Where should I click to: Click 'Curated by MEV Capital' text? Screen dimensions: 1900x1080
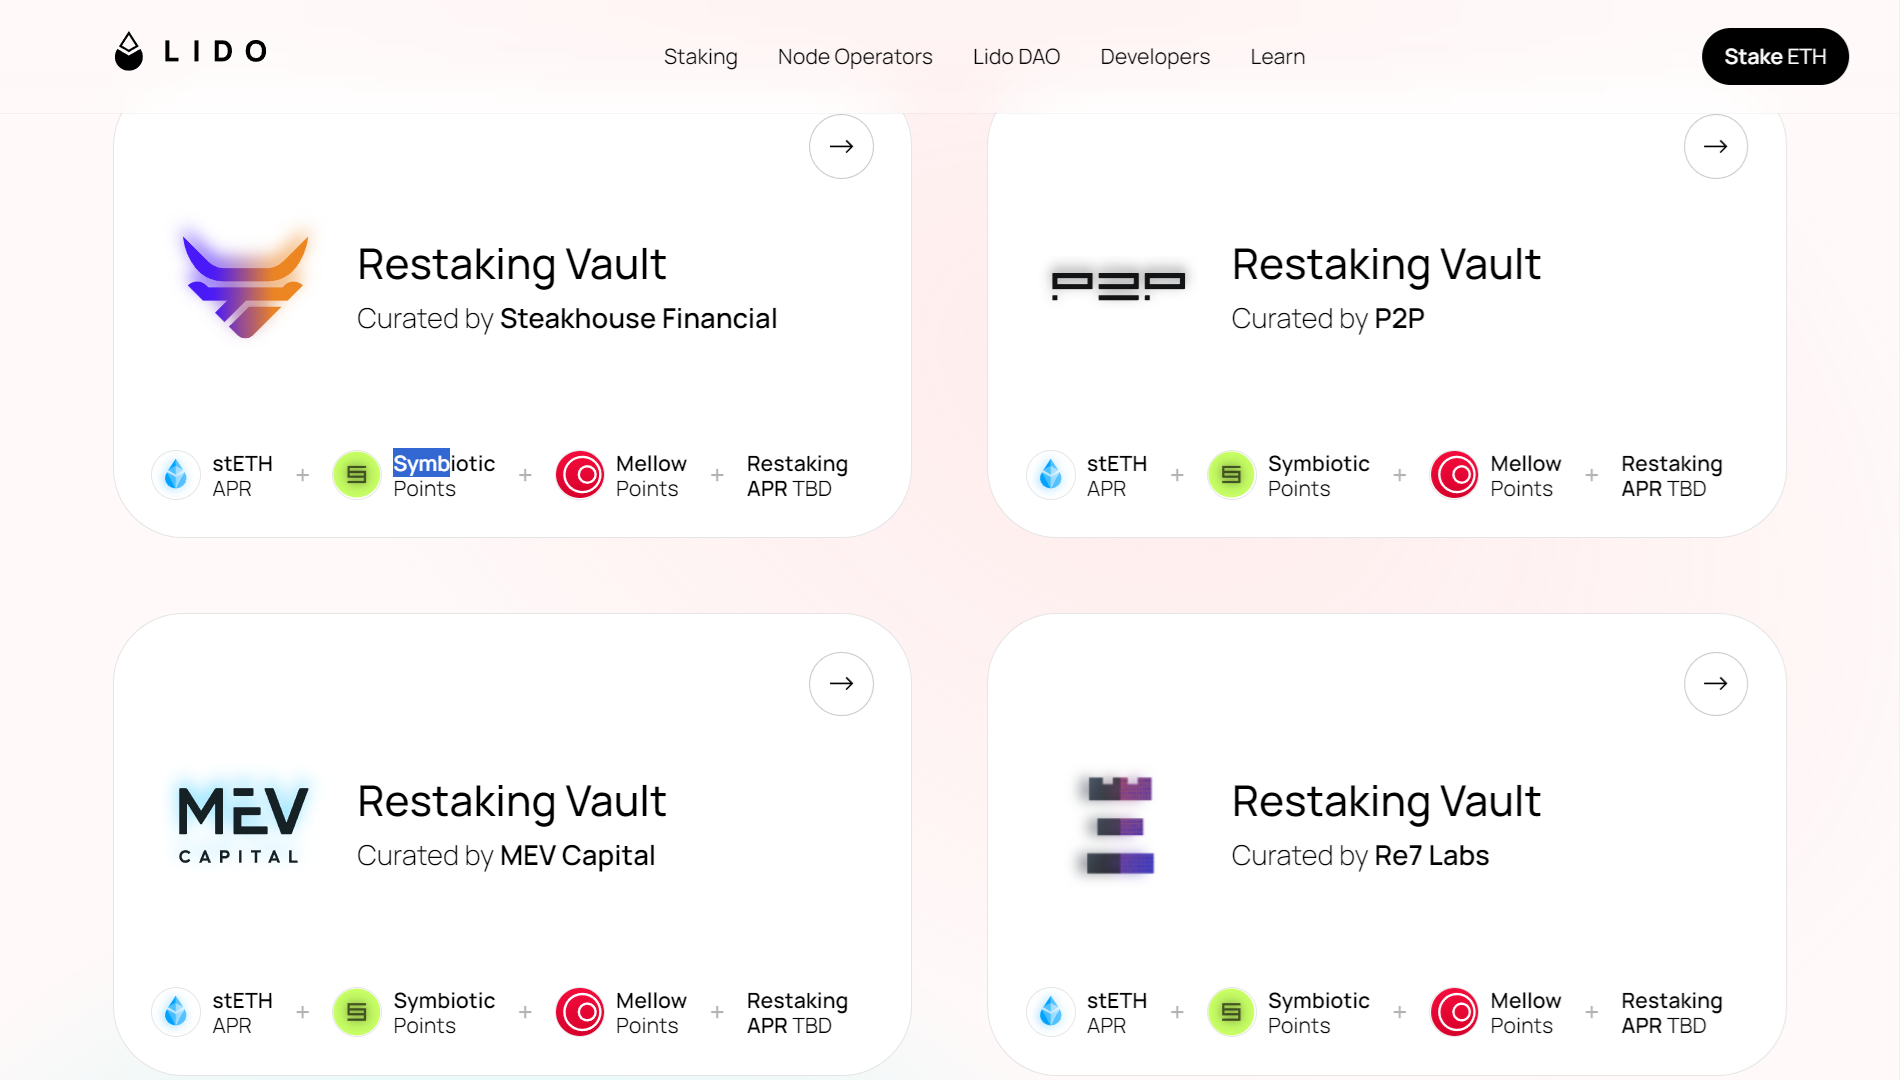[x=506, y=856]
